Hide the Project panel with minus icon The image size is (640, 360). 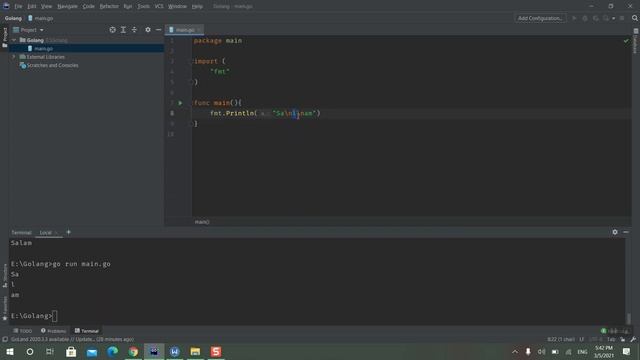[x=158, y=30]
